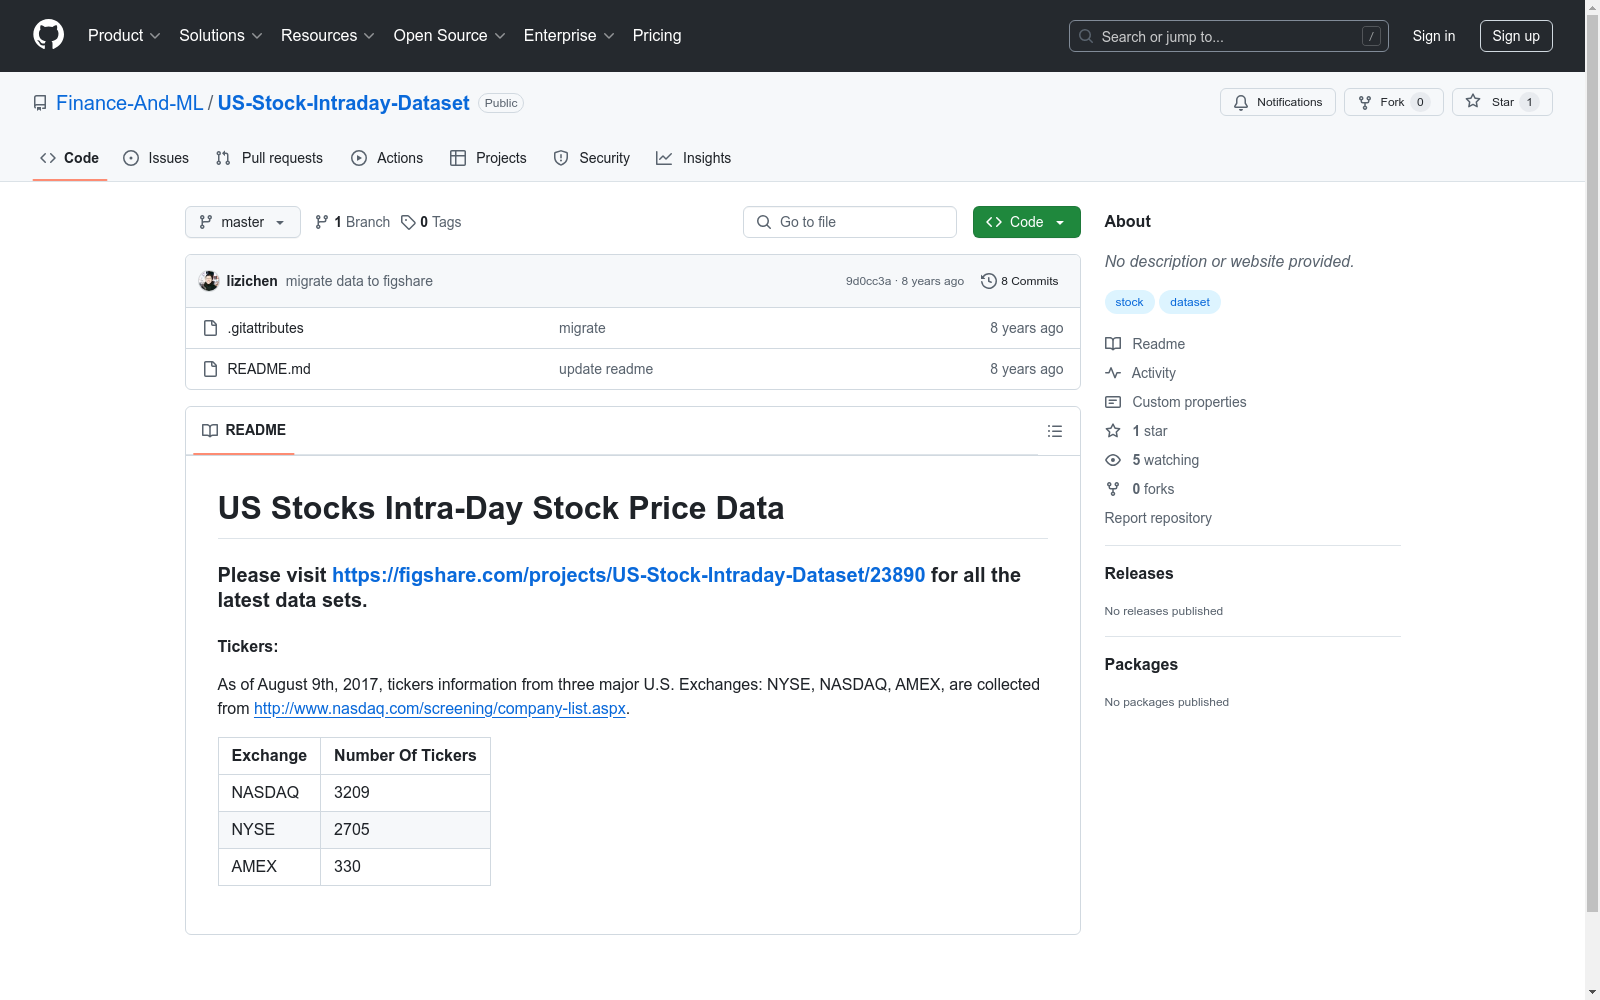Expand the green Code dropdown button
The image size is (1600, 1000).
click(x=1027, y=222)
